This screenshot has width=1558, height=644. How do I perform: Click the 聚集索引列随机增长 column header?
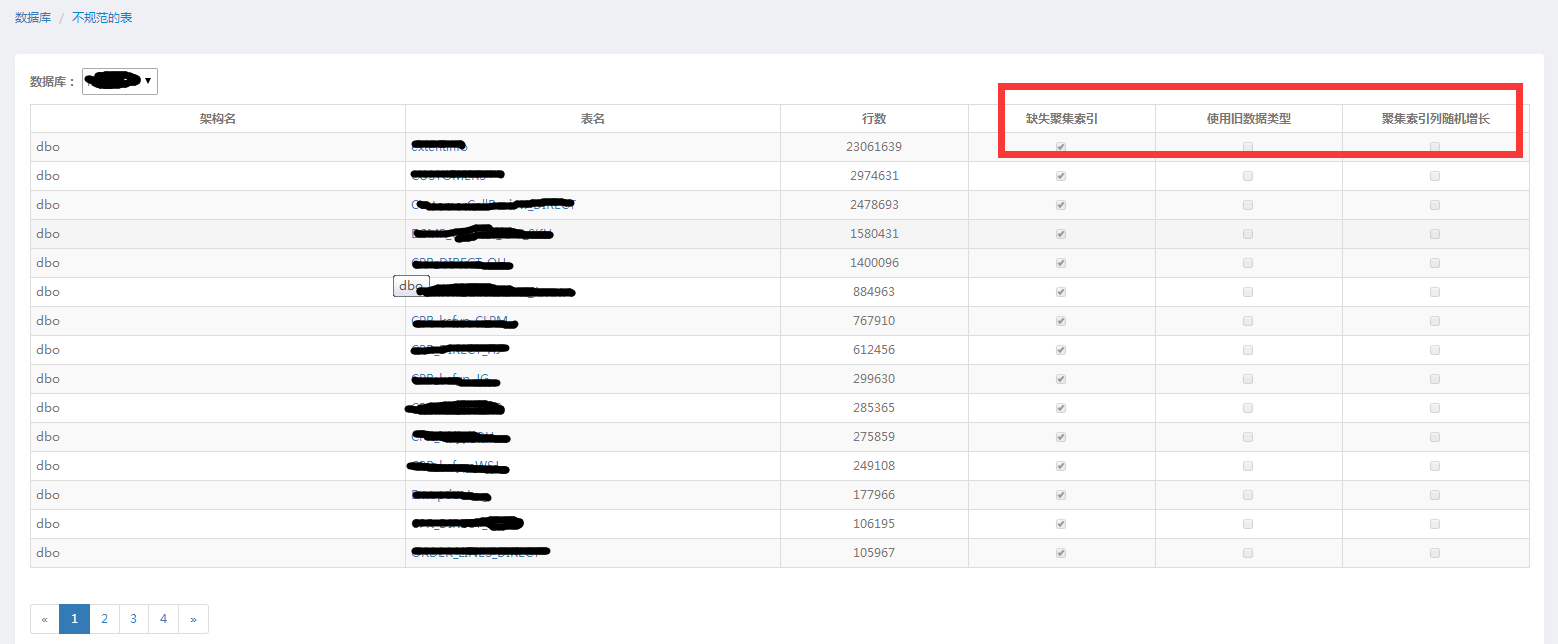[1436, 118]
